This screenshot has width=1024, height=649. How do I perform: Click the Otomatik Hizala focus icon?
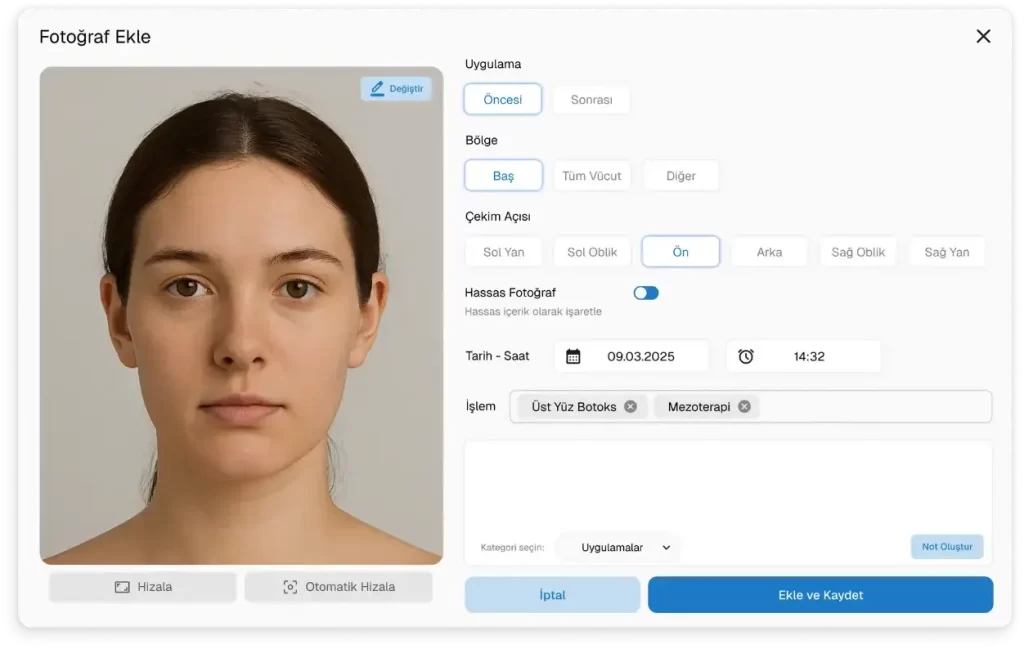click(x=290, y=587)
